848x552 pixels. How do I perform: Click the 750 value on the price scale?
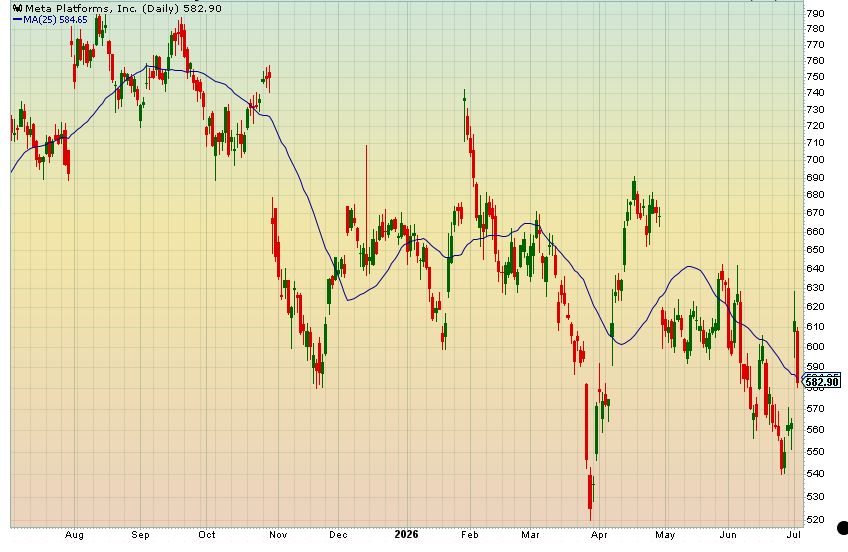(815, 77)
